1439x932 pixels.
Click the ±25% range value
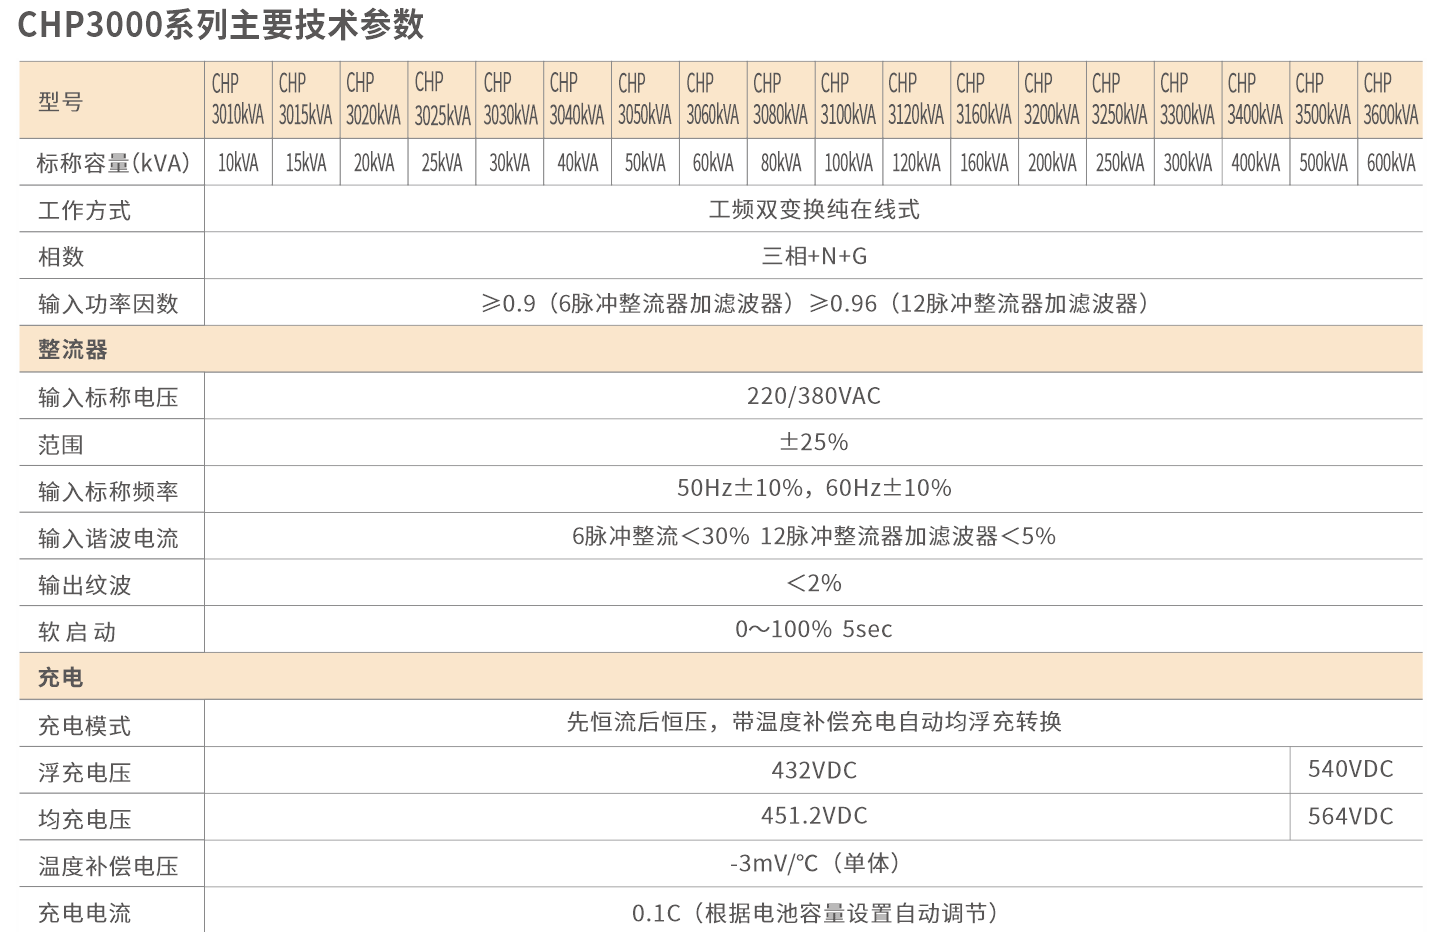click(x=813, y=443)
